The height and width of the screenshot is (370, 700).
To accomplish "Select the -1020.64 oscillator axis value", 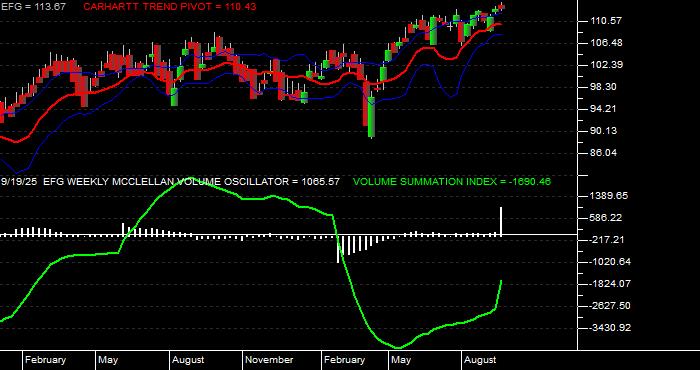I will pyautogui.click(x=610, y=262).
